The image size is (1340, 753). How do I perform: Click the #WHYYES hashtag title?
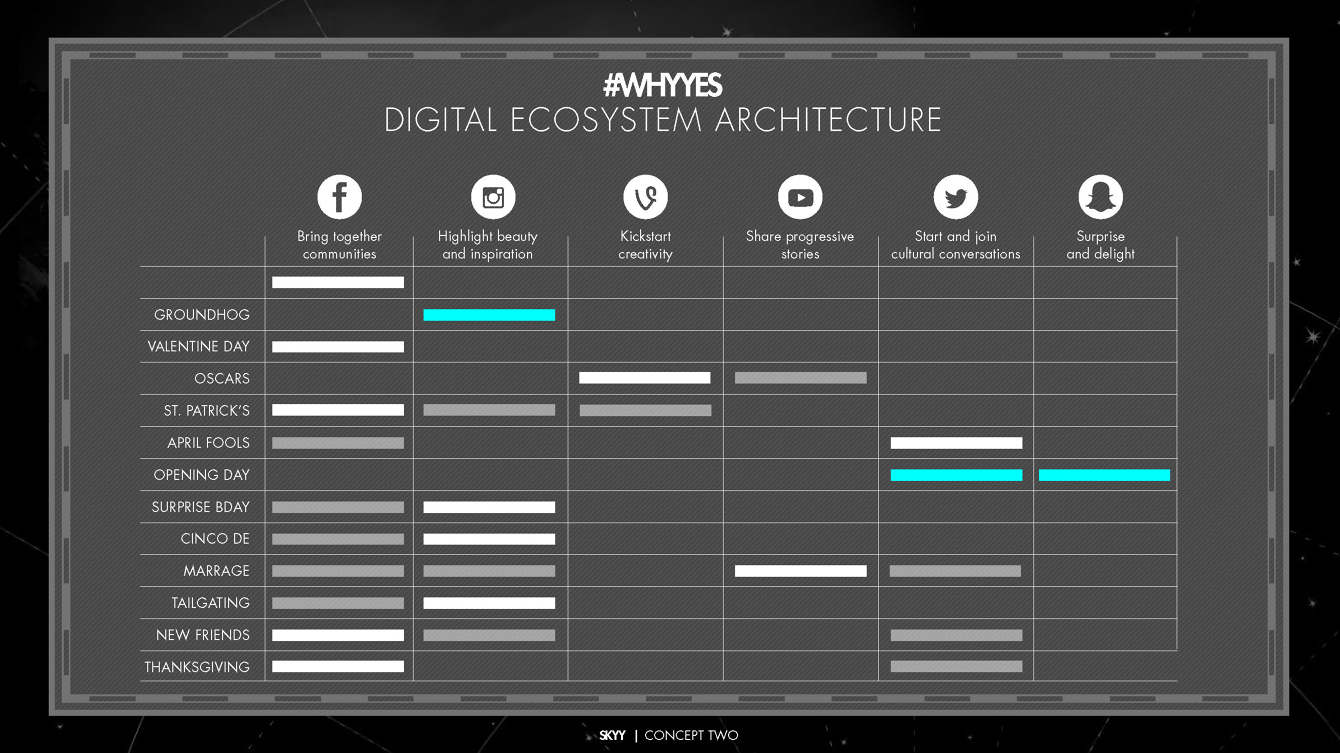click(x=662, y=86)
